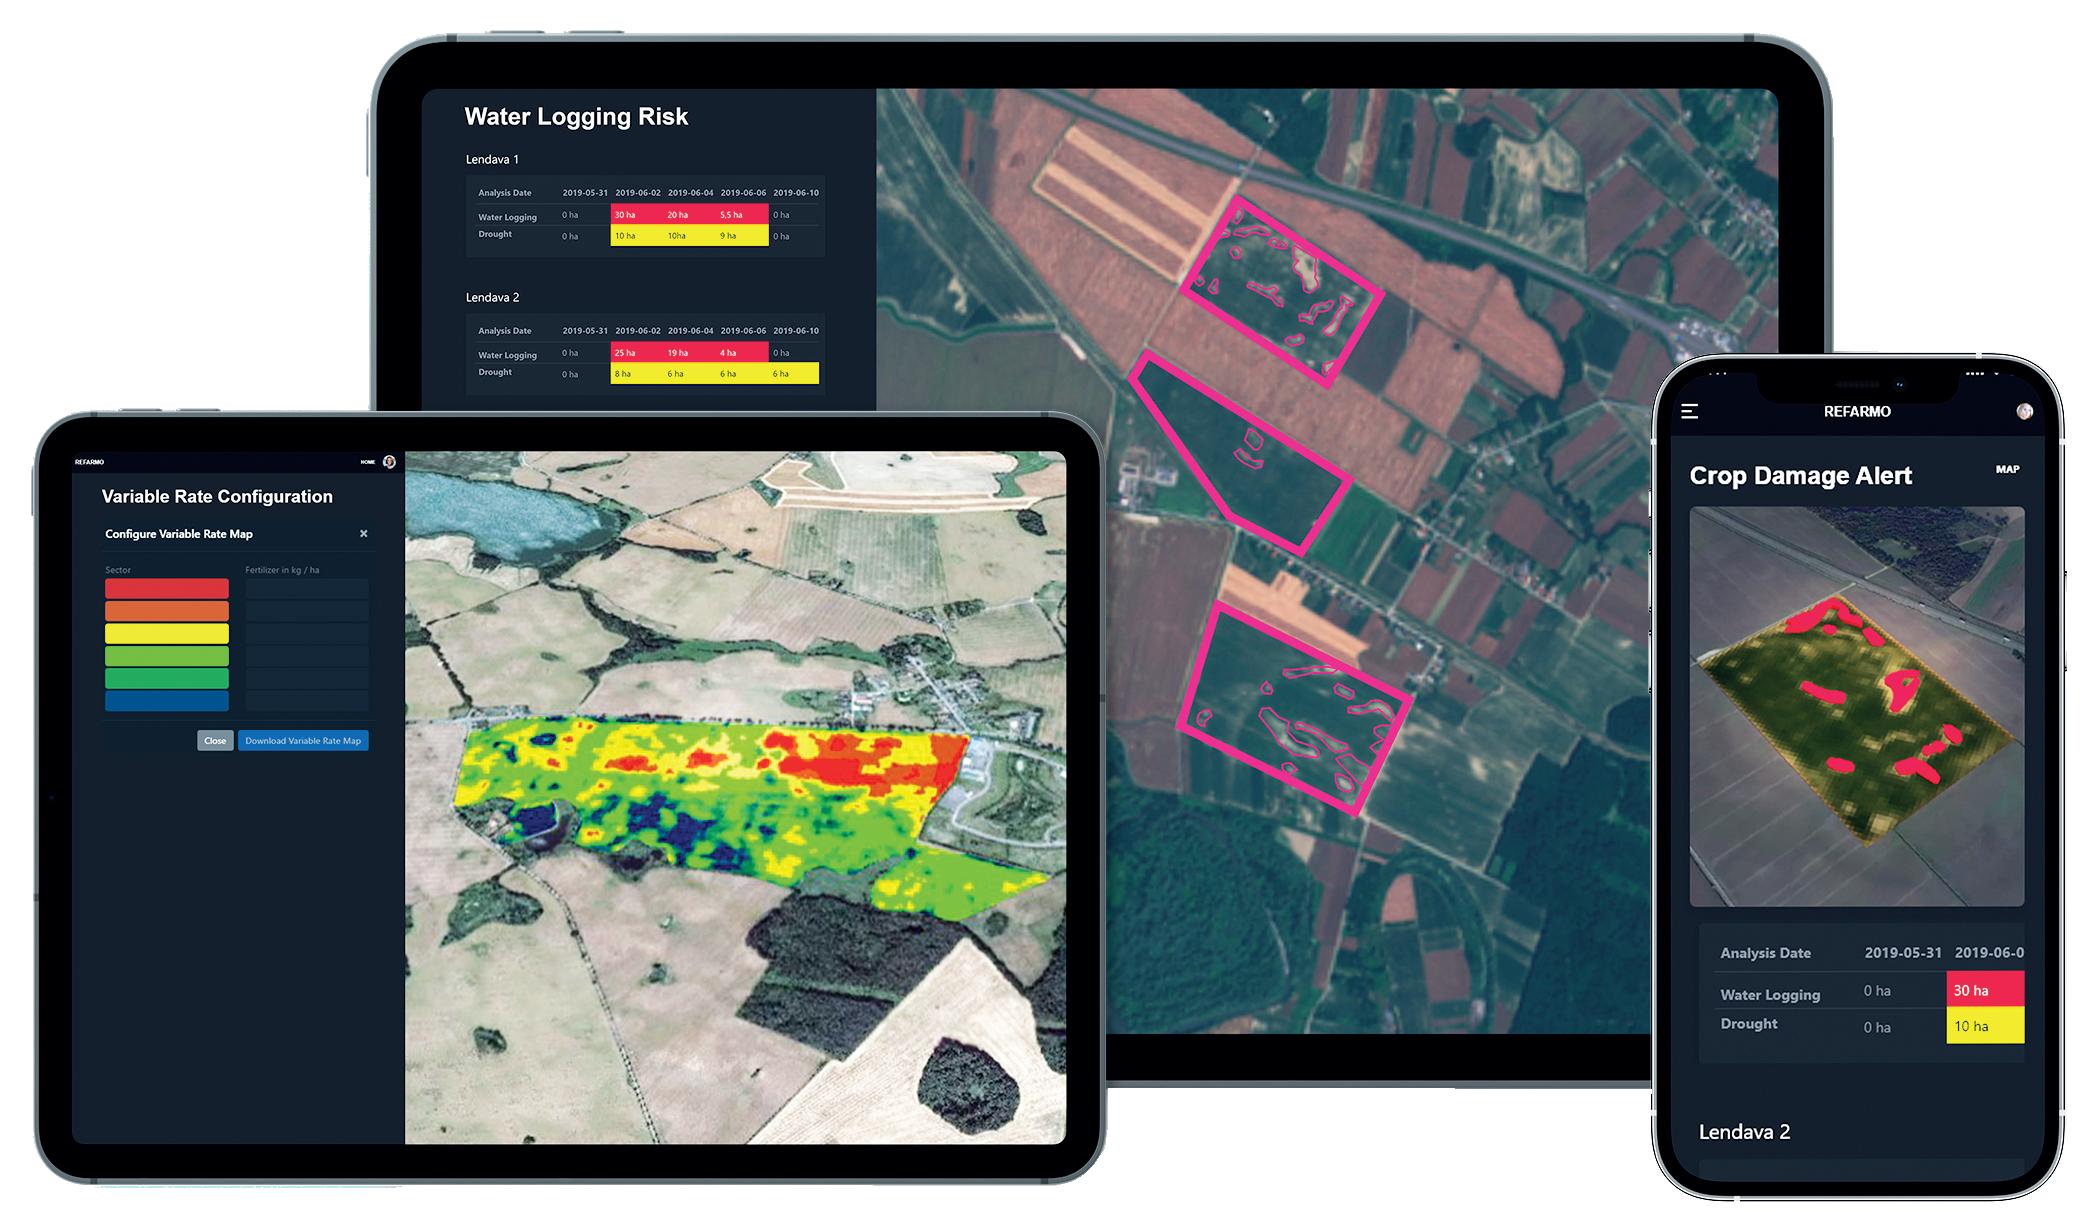Tap the red 30 ha cell on the phone
2096x1214 pixels.
click(x=1984, y=990)
